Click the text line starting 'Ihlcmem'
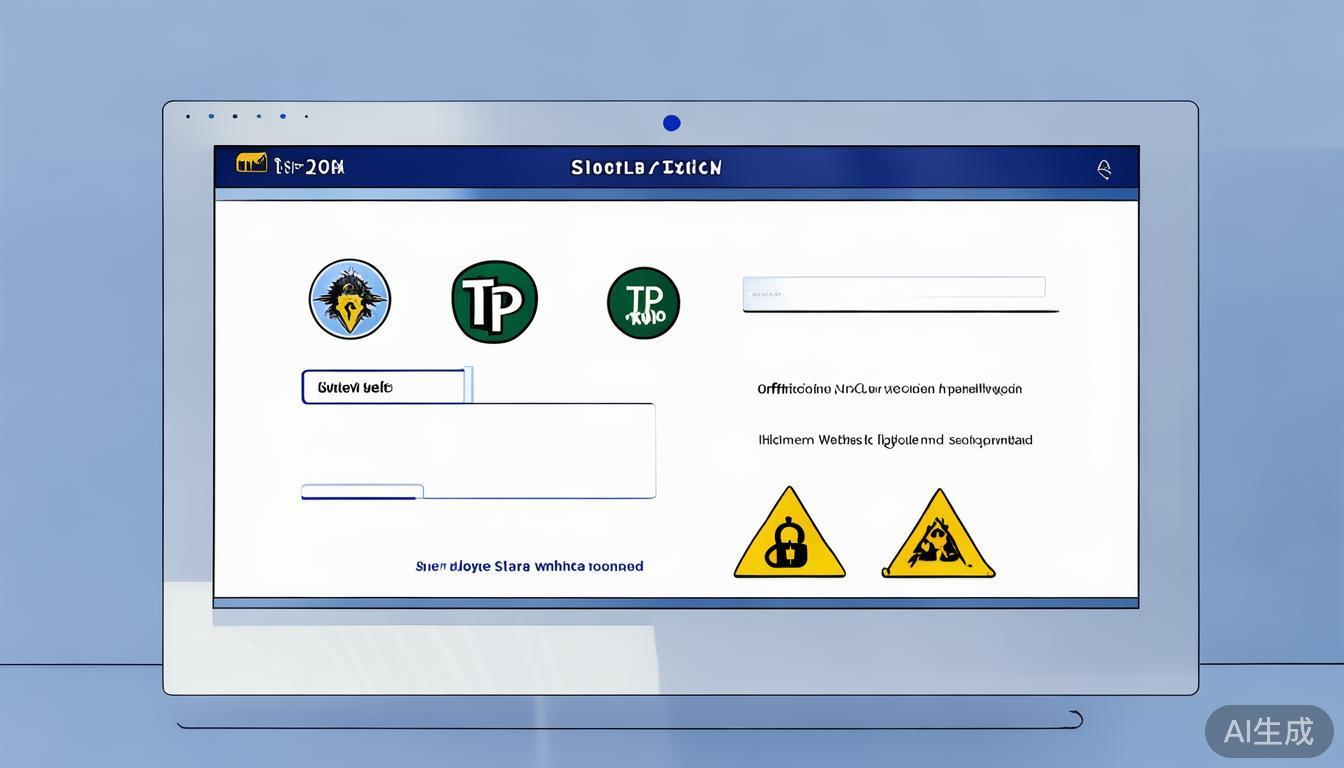The width and height of the screenshot is (1344, 768). (895, 440)
